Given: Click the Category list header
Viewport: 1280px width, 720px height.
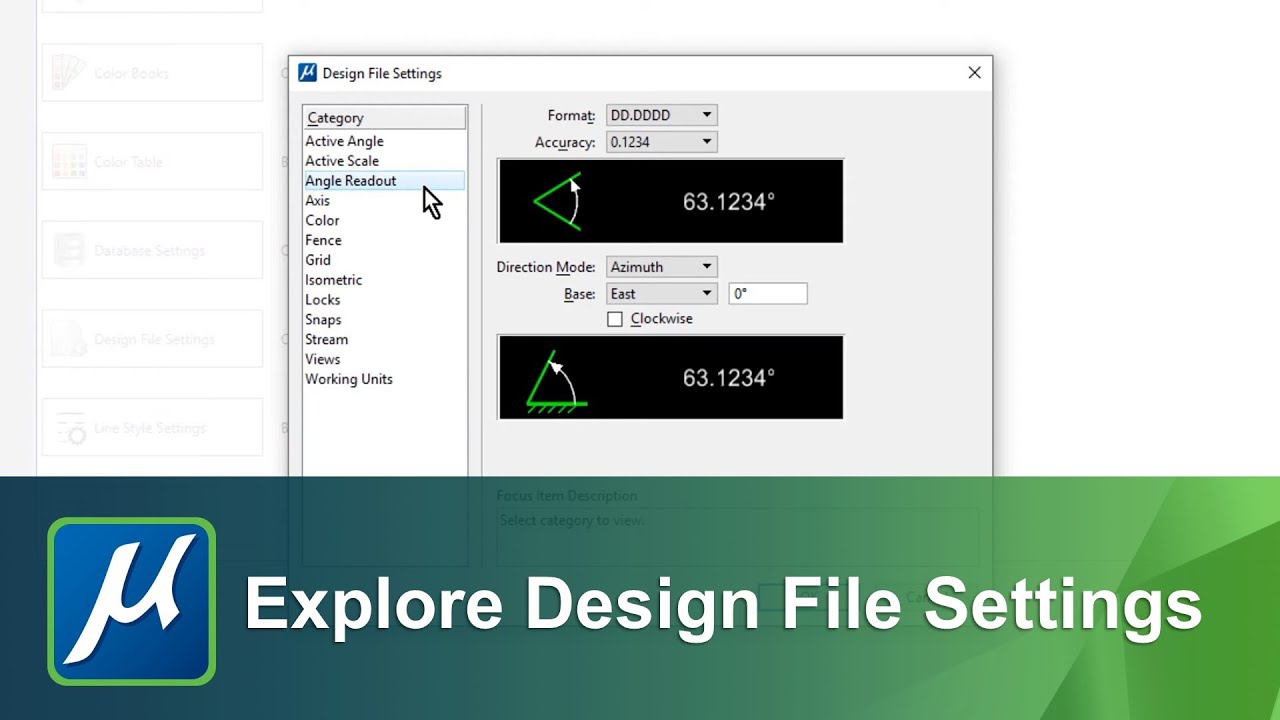Looking at the screenshot, I should (385, 118).
